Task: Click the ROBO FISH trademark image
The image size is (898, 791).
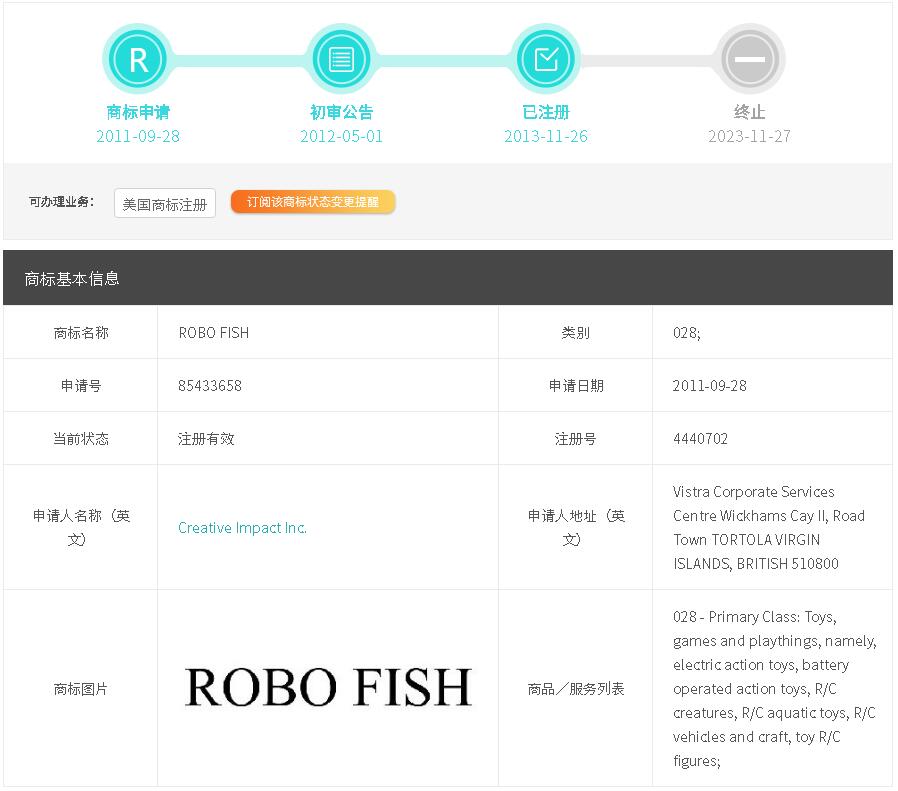Action: click(x=328, y=687)
